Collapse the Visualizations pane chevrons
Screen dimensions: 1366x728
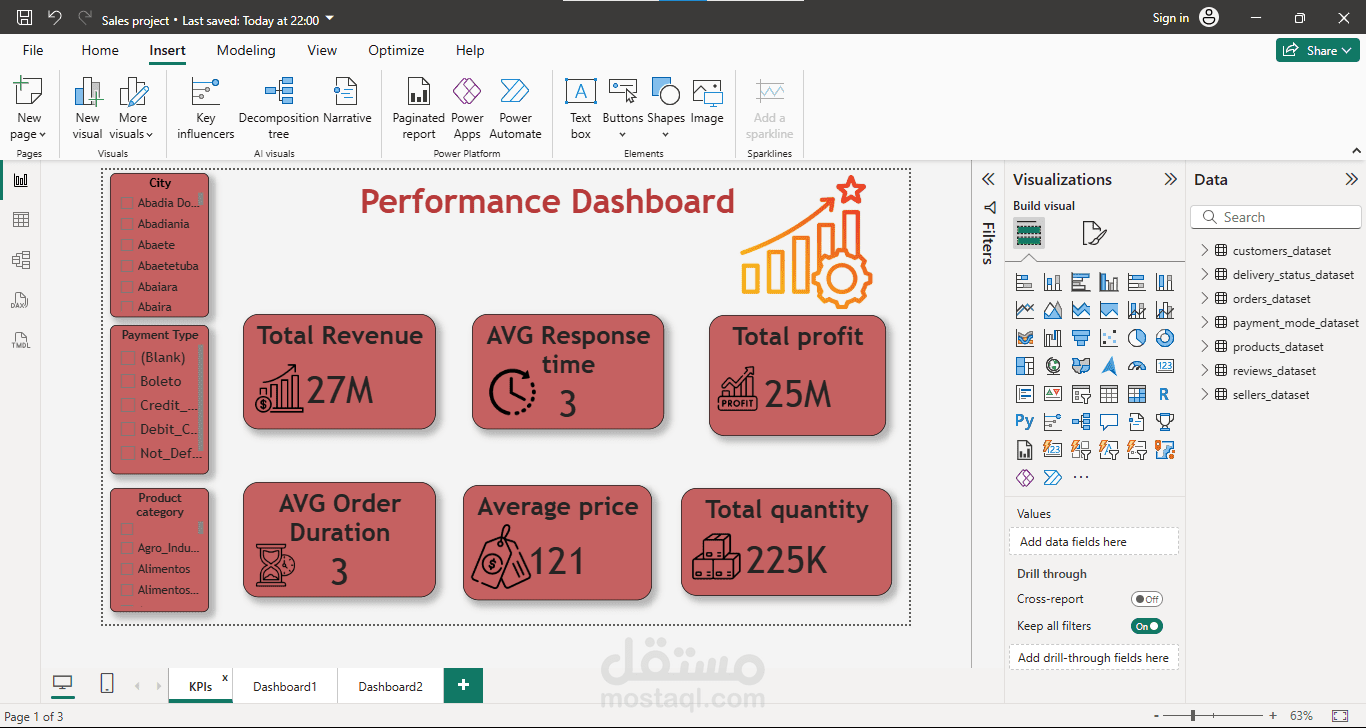pyautogui.click(x=1171, y=180)
